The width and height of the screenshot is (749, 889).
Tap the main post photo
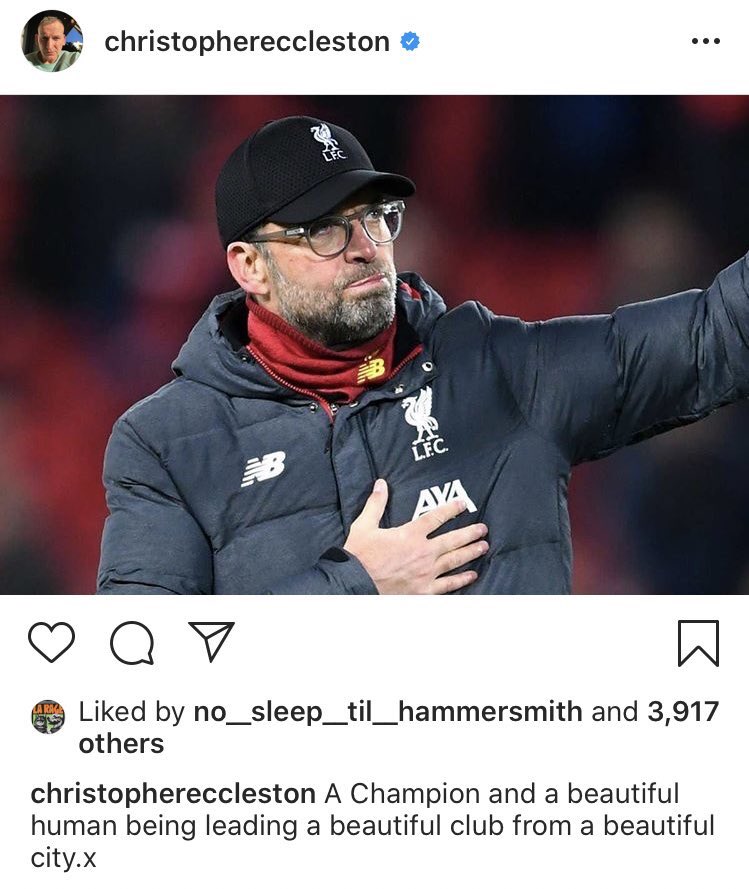pos(374,345)
